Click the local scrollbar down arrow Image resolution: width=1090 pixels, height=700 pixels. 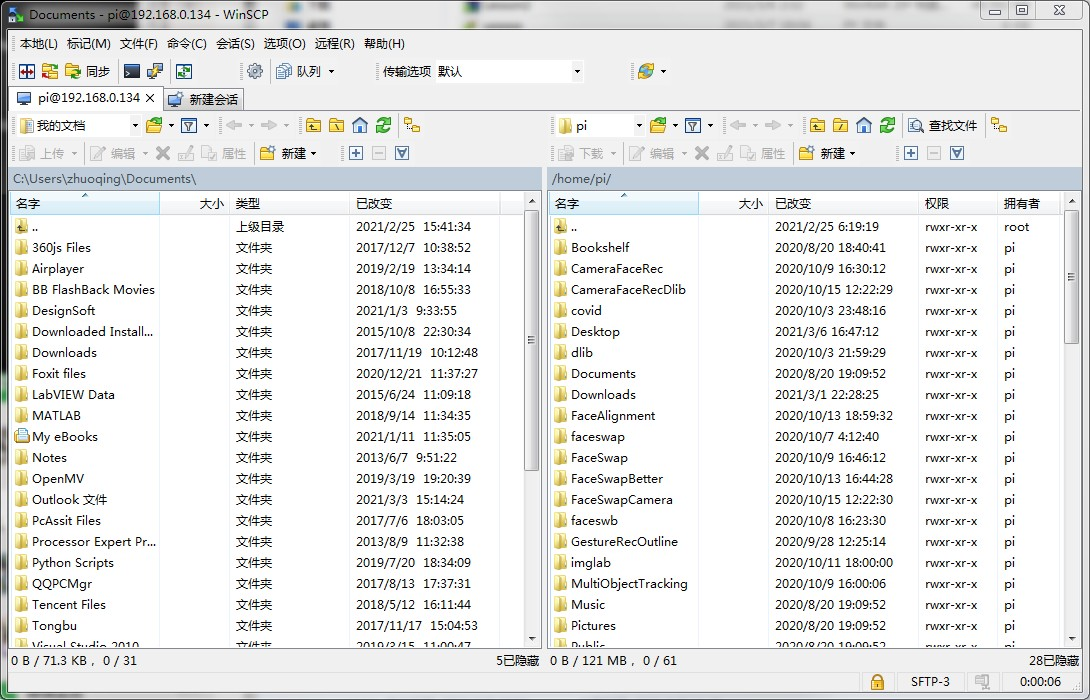click(x=532, y=639)
